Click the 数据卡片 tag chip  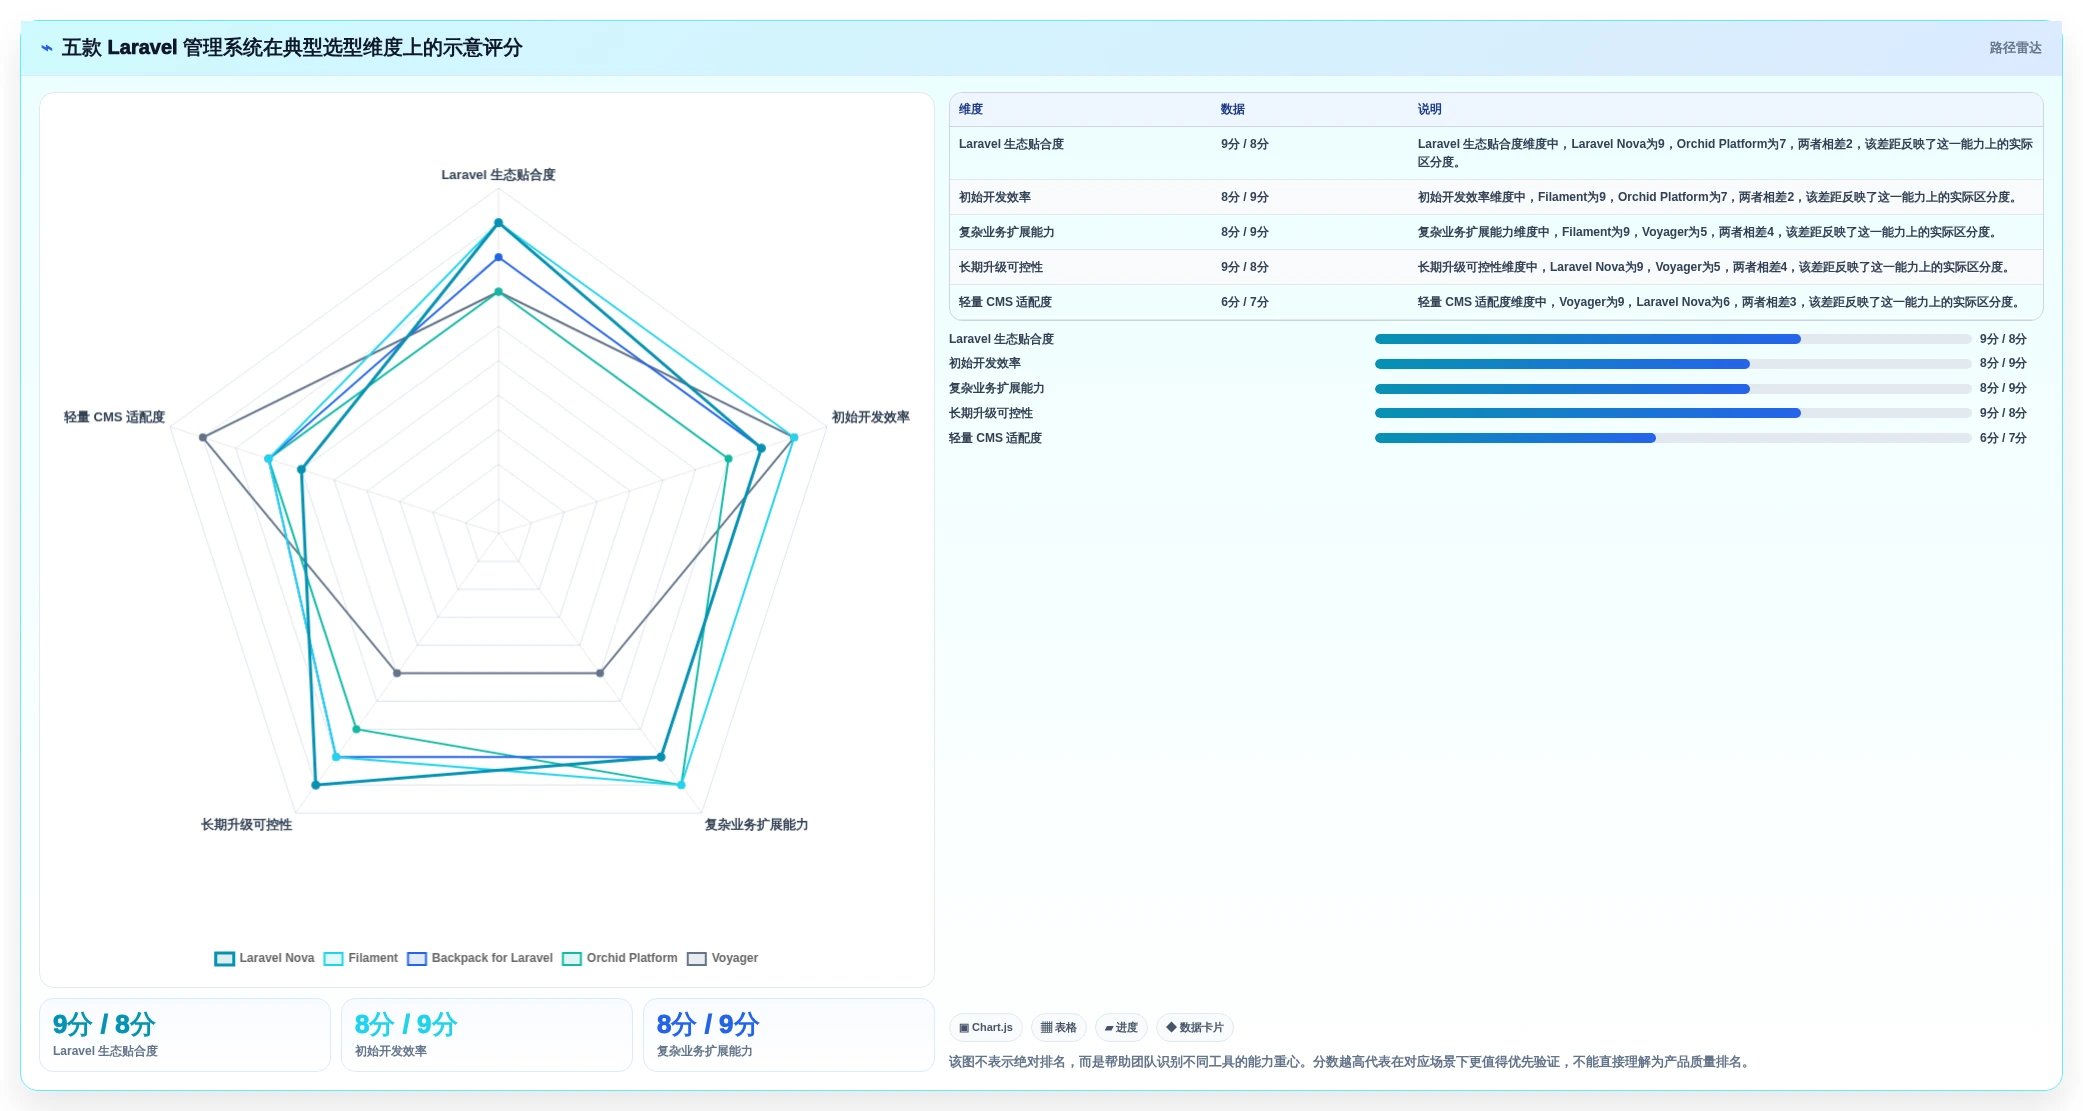[x=1195, y=1027]
